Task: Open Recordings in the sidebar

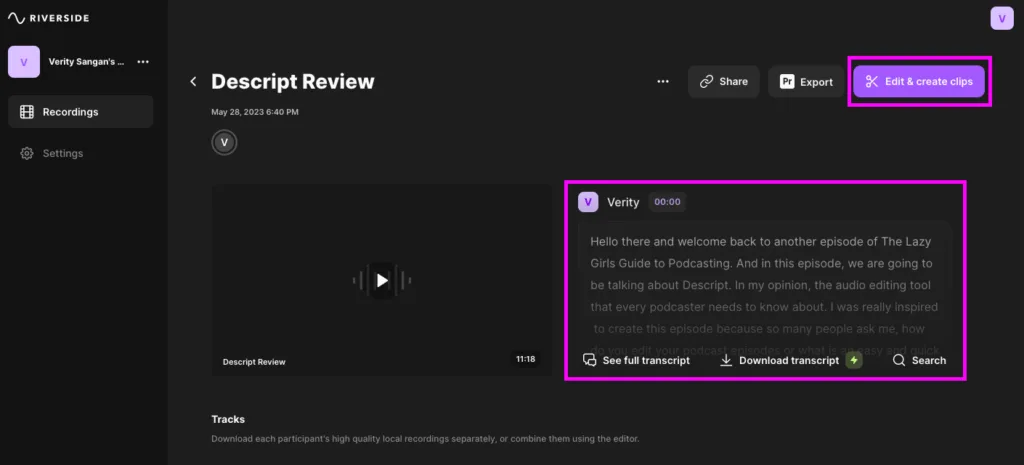Action: [80, 112]
